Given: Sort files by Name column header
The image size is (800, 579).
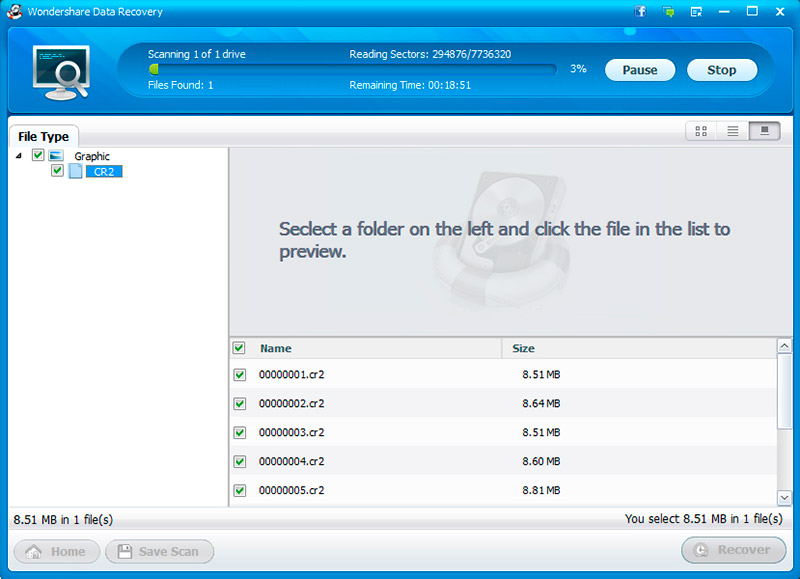Looking at the screenshot, I should pyautogui.click(x=276, y=349).
